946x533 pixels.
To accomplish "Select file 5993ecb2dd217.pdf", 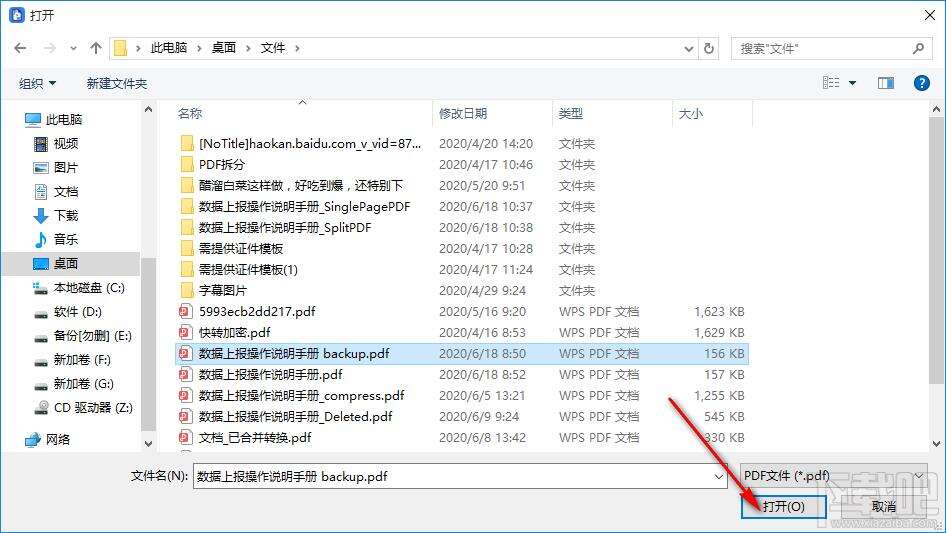I will [x=257, y=311].
